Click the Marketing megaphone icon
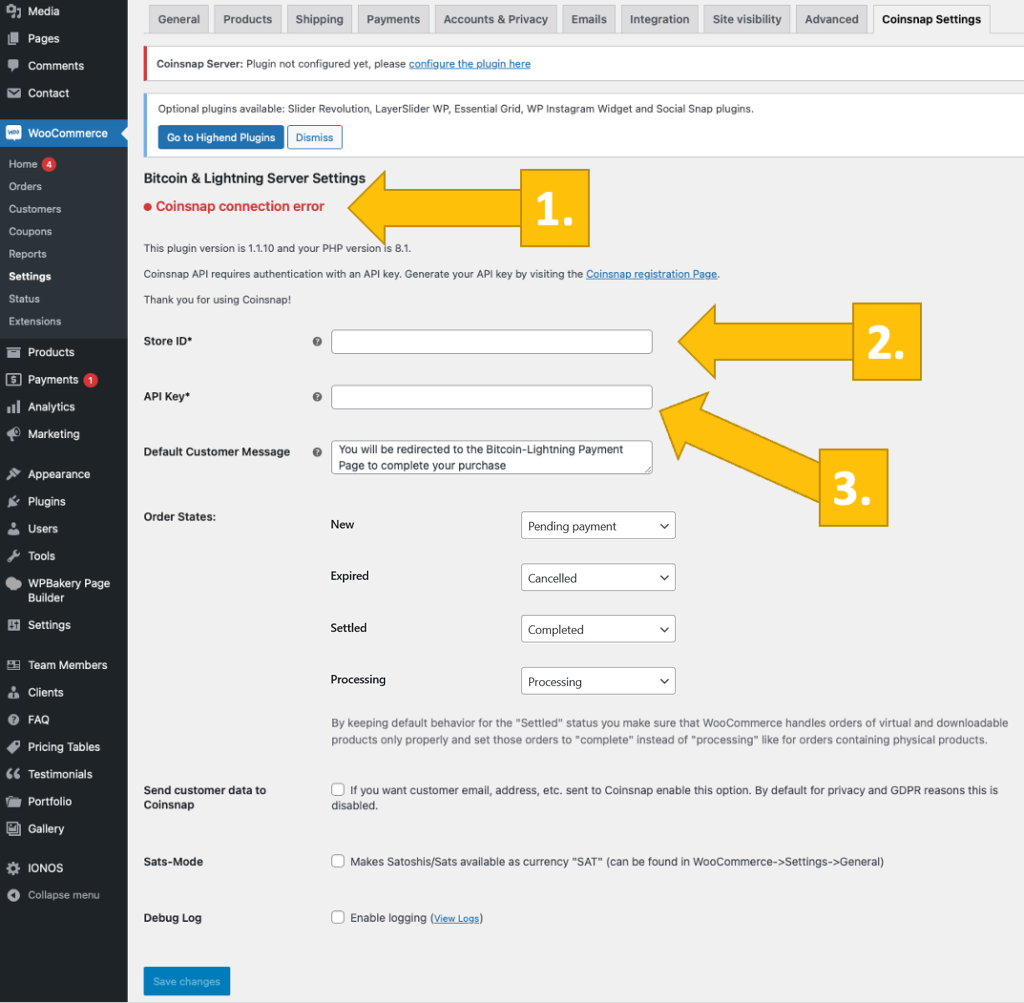The width and height of the screenshot is (1024, 1003). point(13,434)
